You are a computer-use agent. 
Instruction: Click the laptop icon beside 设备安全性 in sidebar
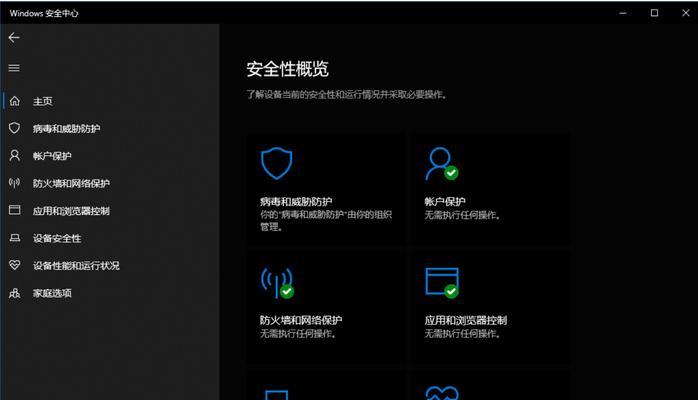(15, 238)
